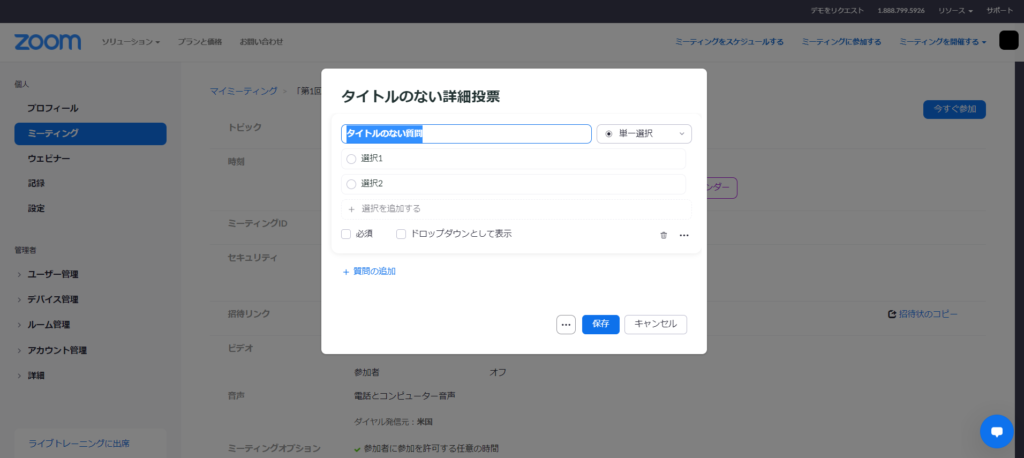The image size is (1024, 458).
Task: Go to プロフィール in the sidebar
Action: [x=52, y=108]
